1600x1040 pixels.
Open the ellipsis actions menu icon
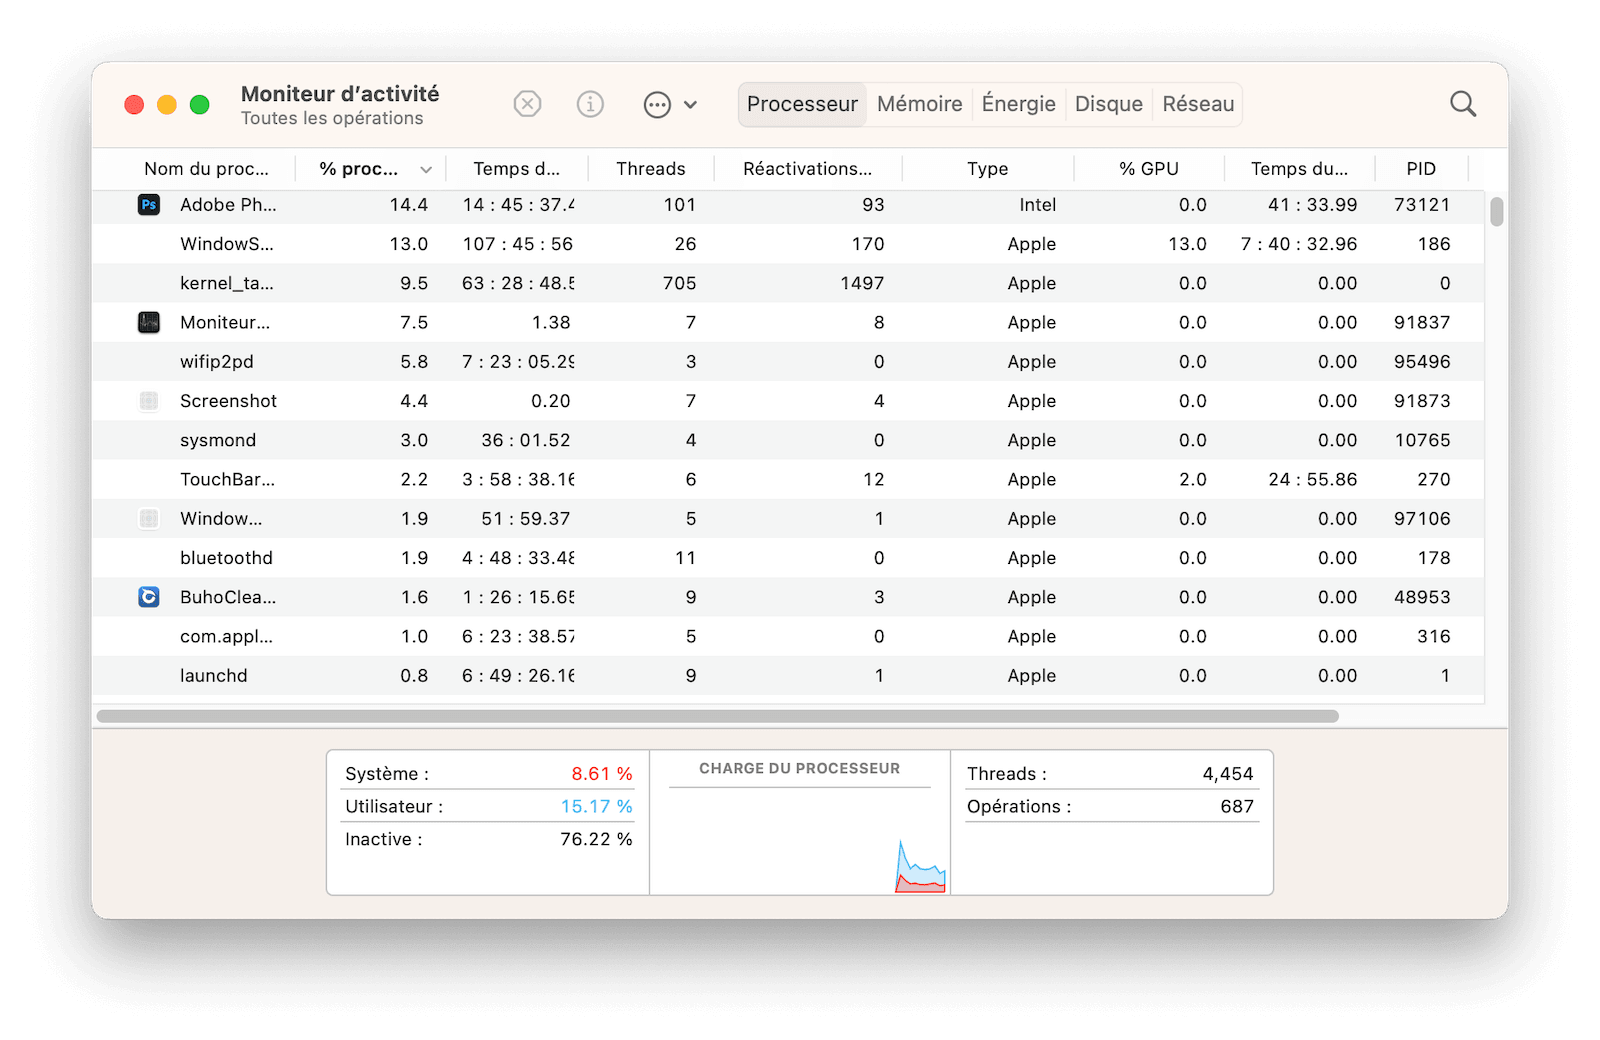point(657,104)
